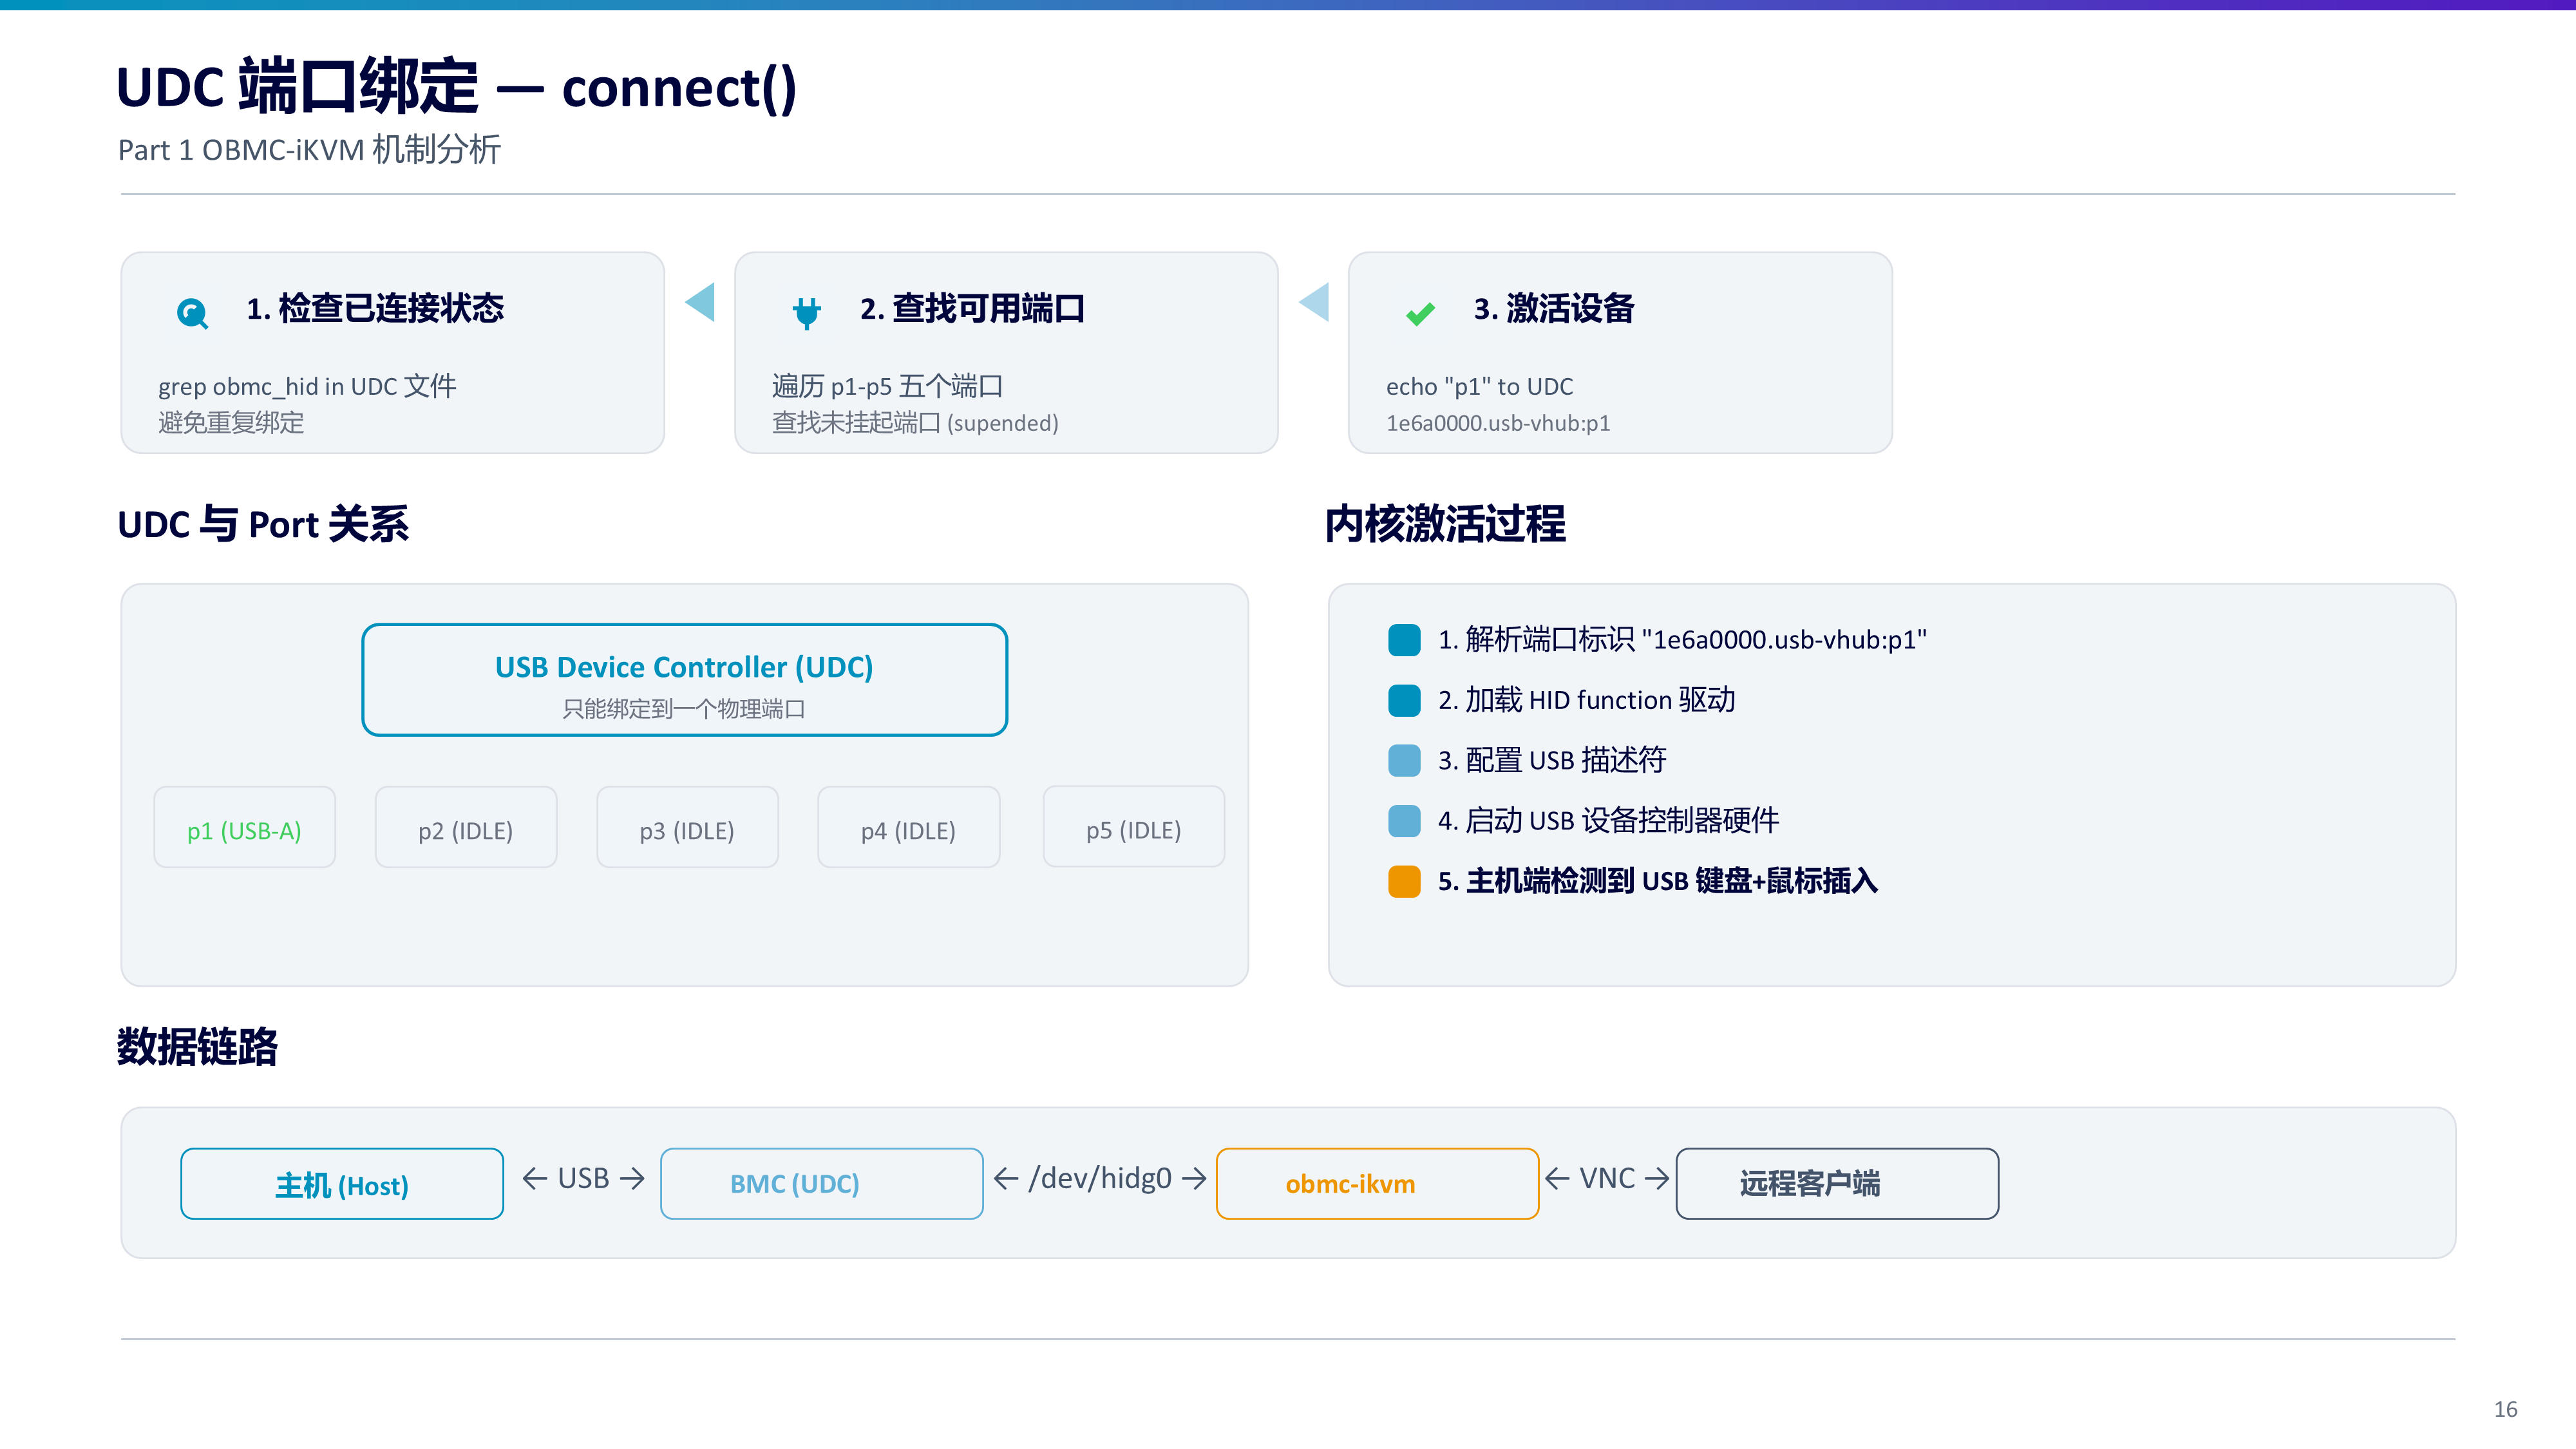Screen dimensions: 2576x1449
Task: Click the USB Device Controller (UDC) box
Action: coord(684,680)
